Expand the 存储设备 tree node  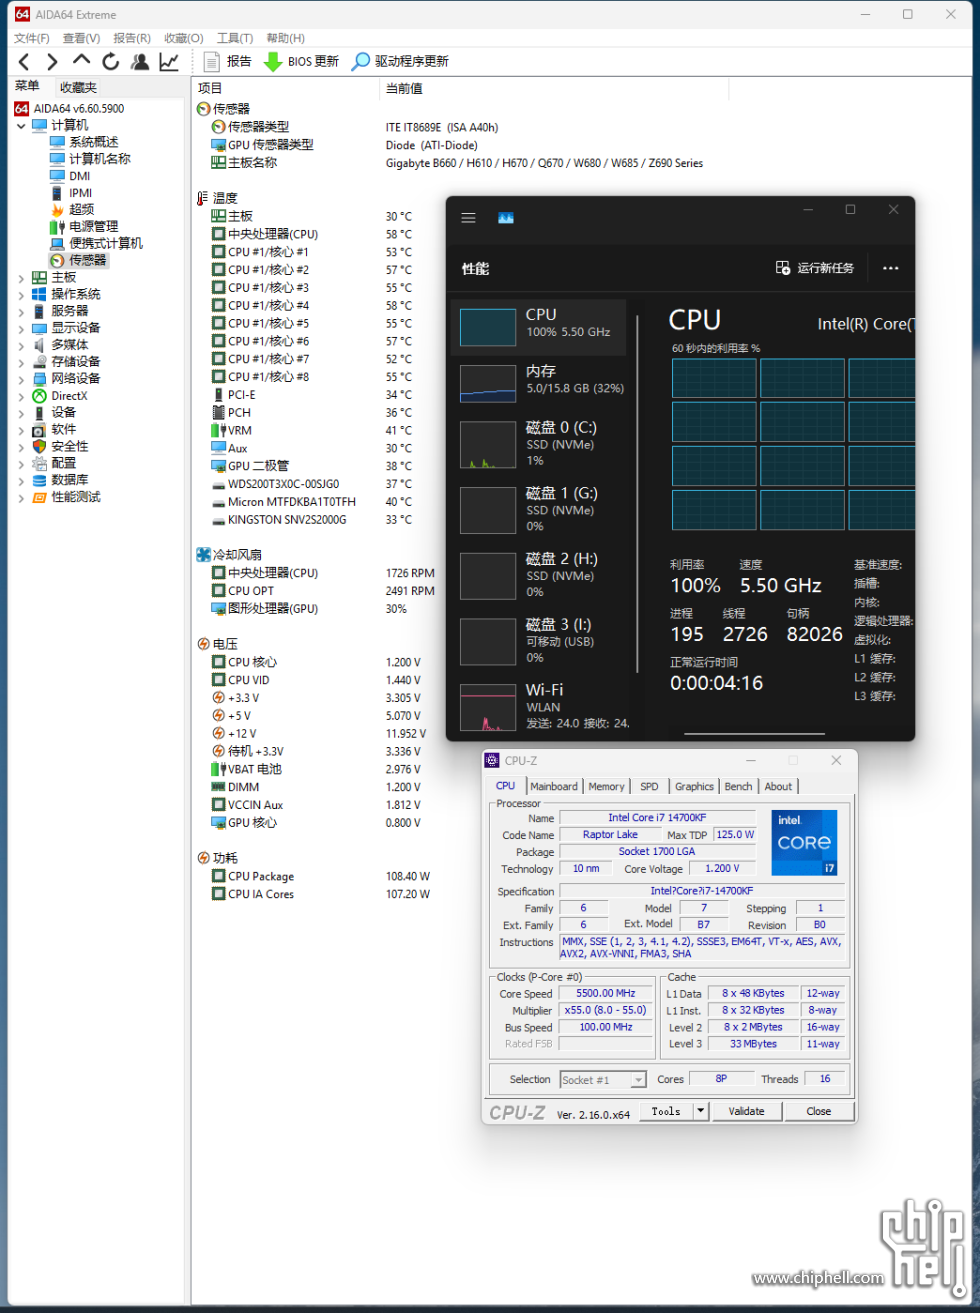point(22,362)
